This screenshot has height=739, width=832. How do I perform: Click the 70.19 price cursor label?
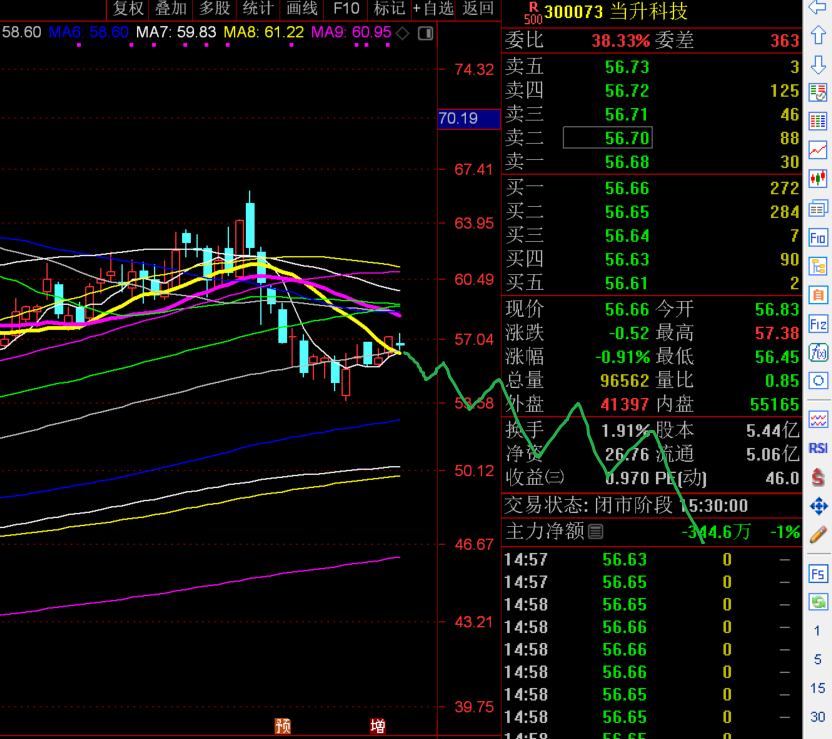469,118
